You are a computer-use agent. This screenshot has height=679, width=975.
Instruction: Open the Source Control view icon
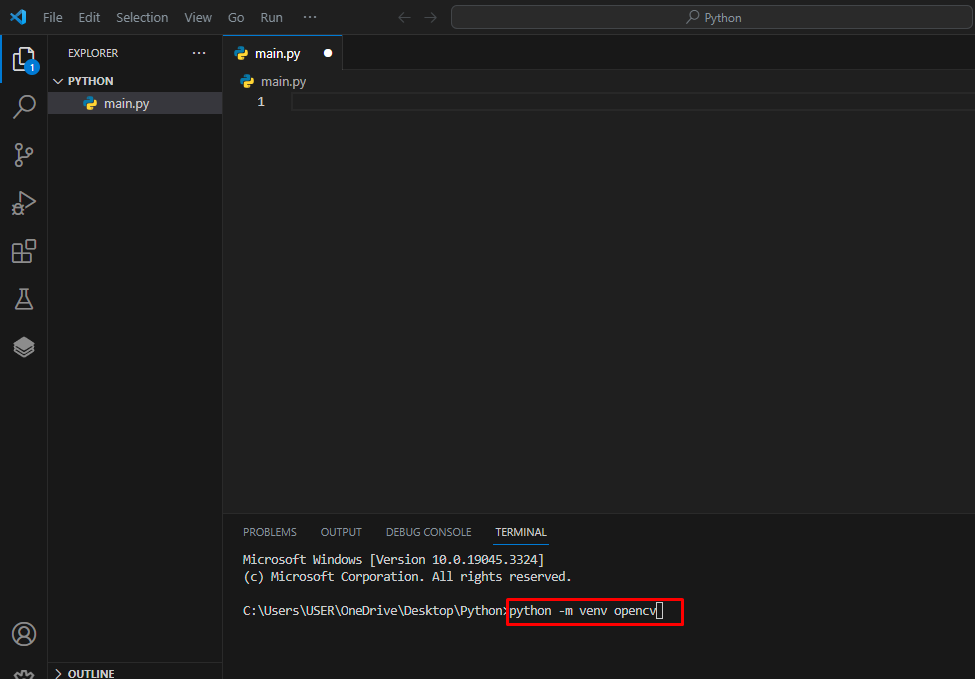tap(24, 155)
